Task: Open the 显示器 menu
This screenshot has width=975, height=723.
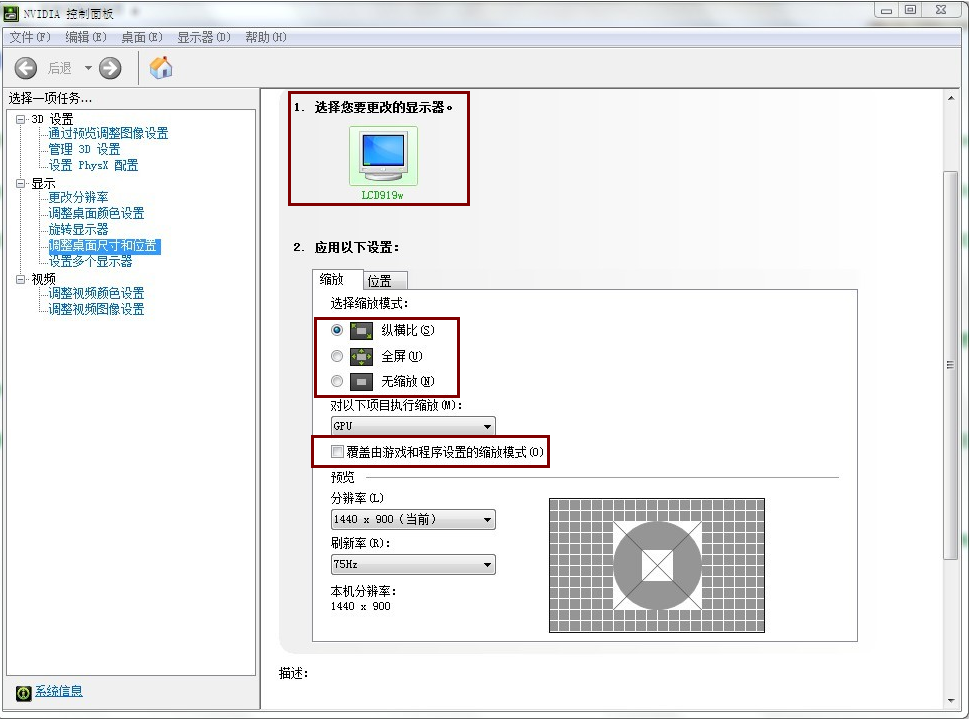Action: tap(203, 37)
